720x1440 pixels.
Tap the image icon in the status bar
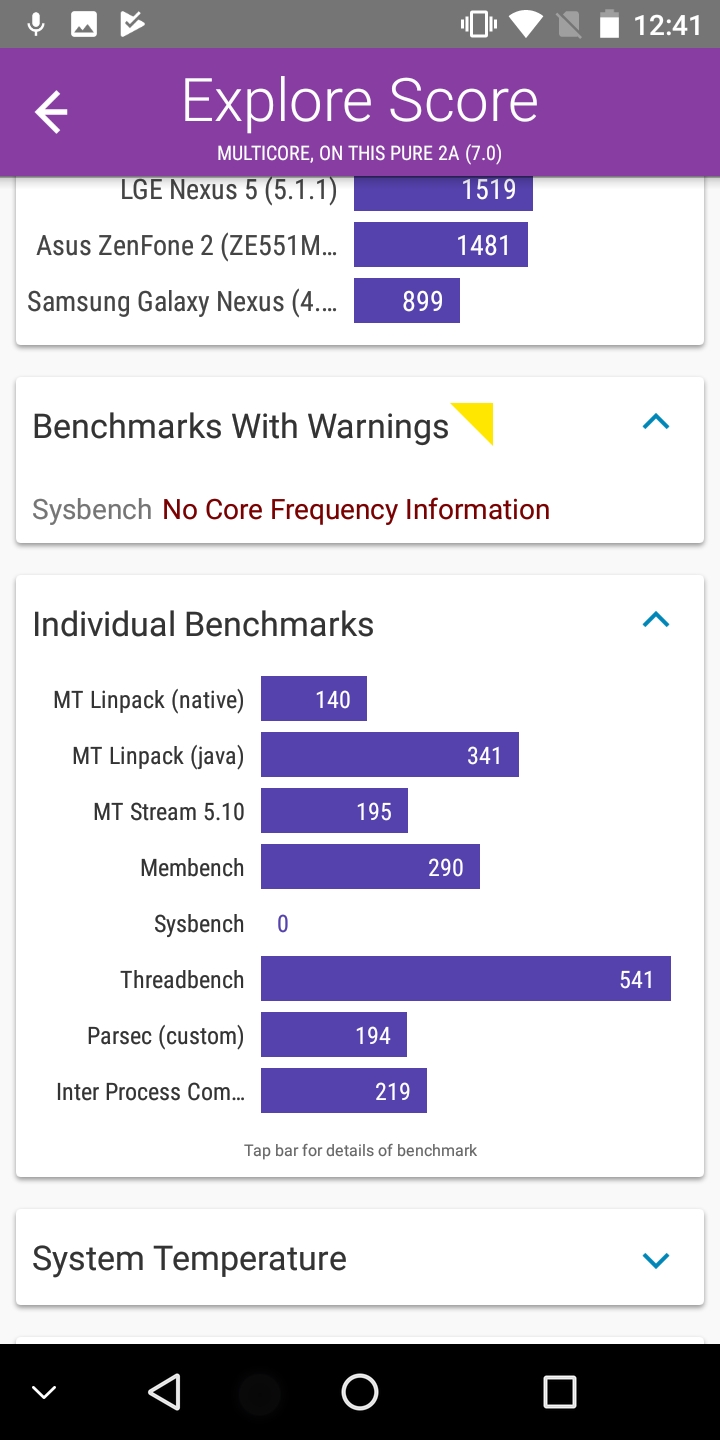click(x=84, y=24)
